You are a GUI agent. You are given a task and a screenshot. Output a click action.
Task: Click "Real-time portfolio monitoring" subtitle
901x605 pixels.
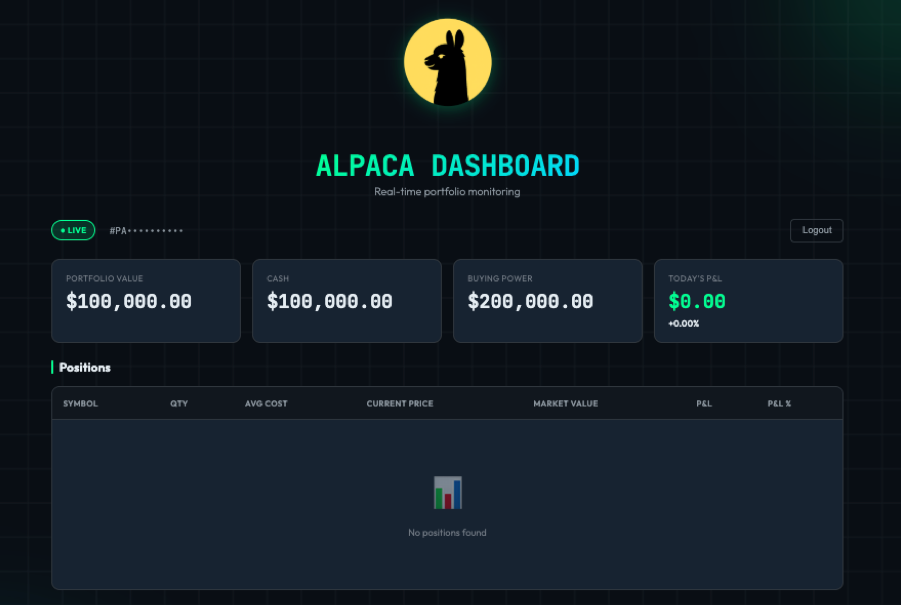click(x=447, y=191)
